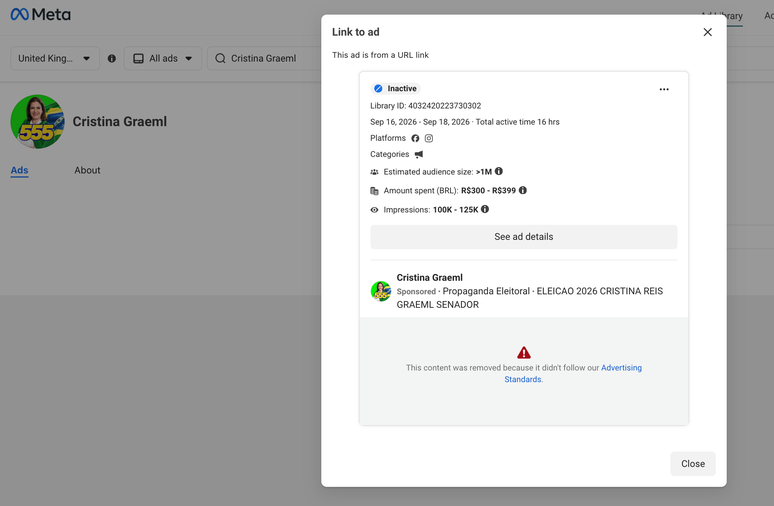The image size is (774, 506).
Task: Click the Inactive status badge icon
Action: click(378, 88)
